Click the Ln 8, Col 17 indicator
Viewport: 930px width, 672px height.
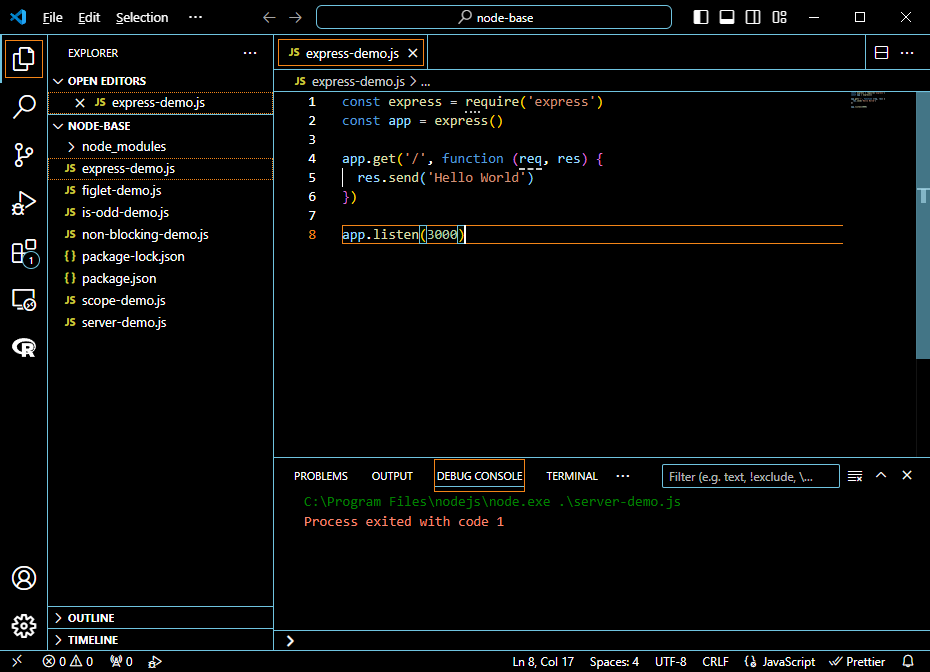(543, 661)
